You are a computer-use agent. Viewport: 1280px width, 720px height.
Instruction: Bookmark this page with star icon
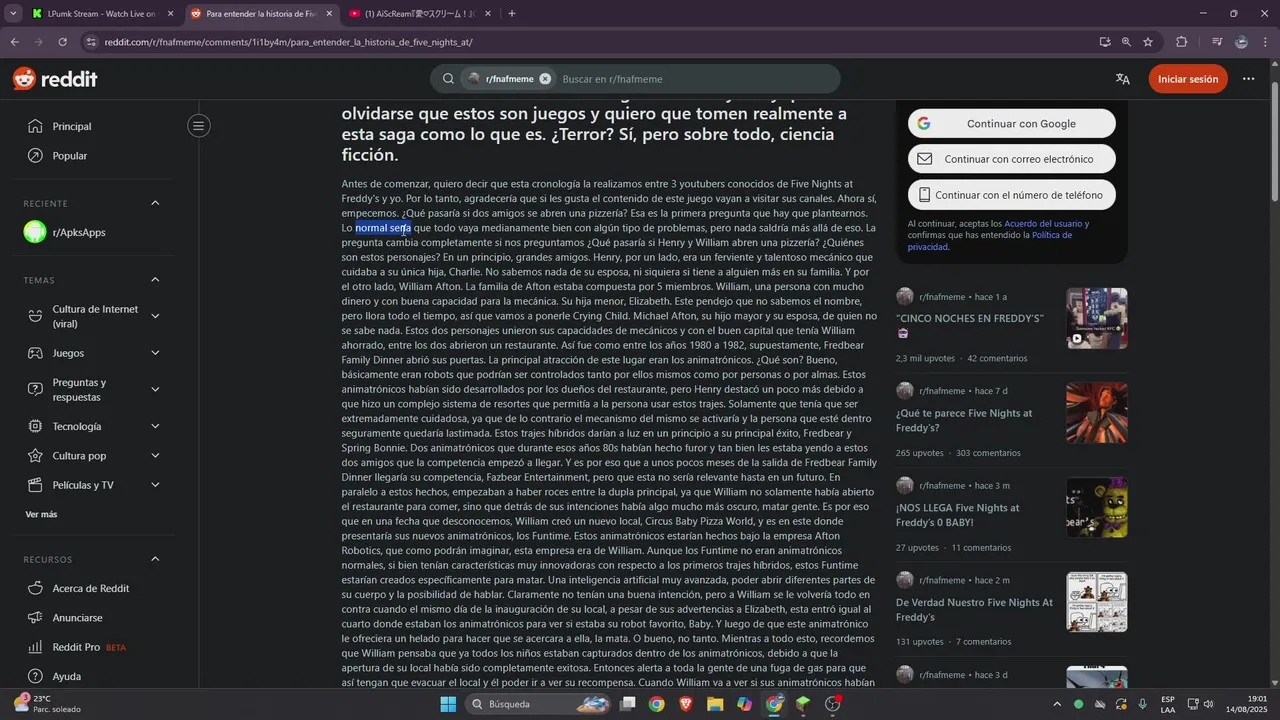[1148, 42]
